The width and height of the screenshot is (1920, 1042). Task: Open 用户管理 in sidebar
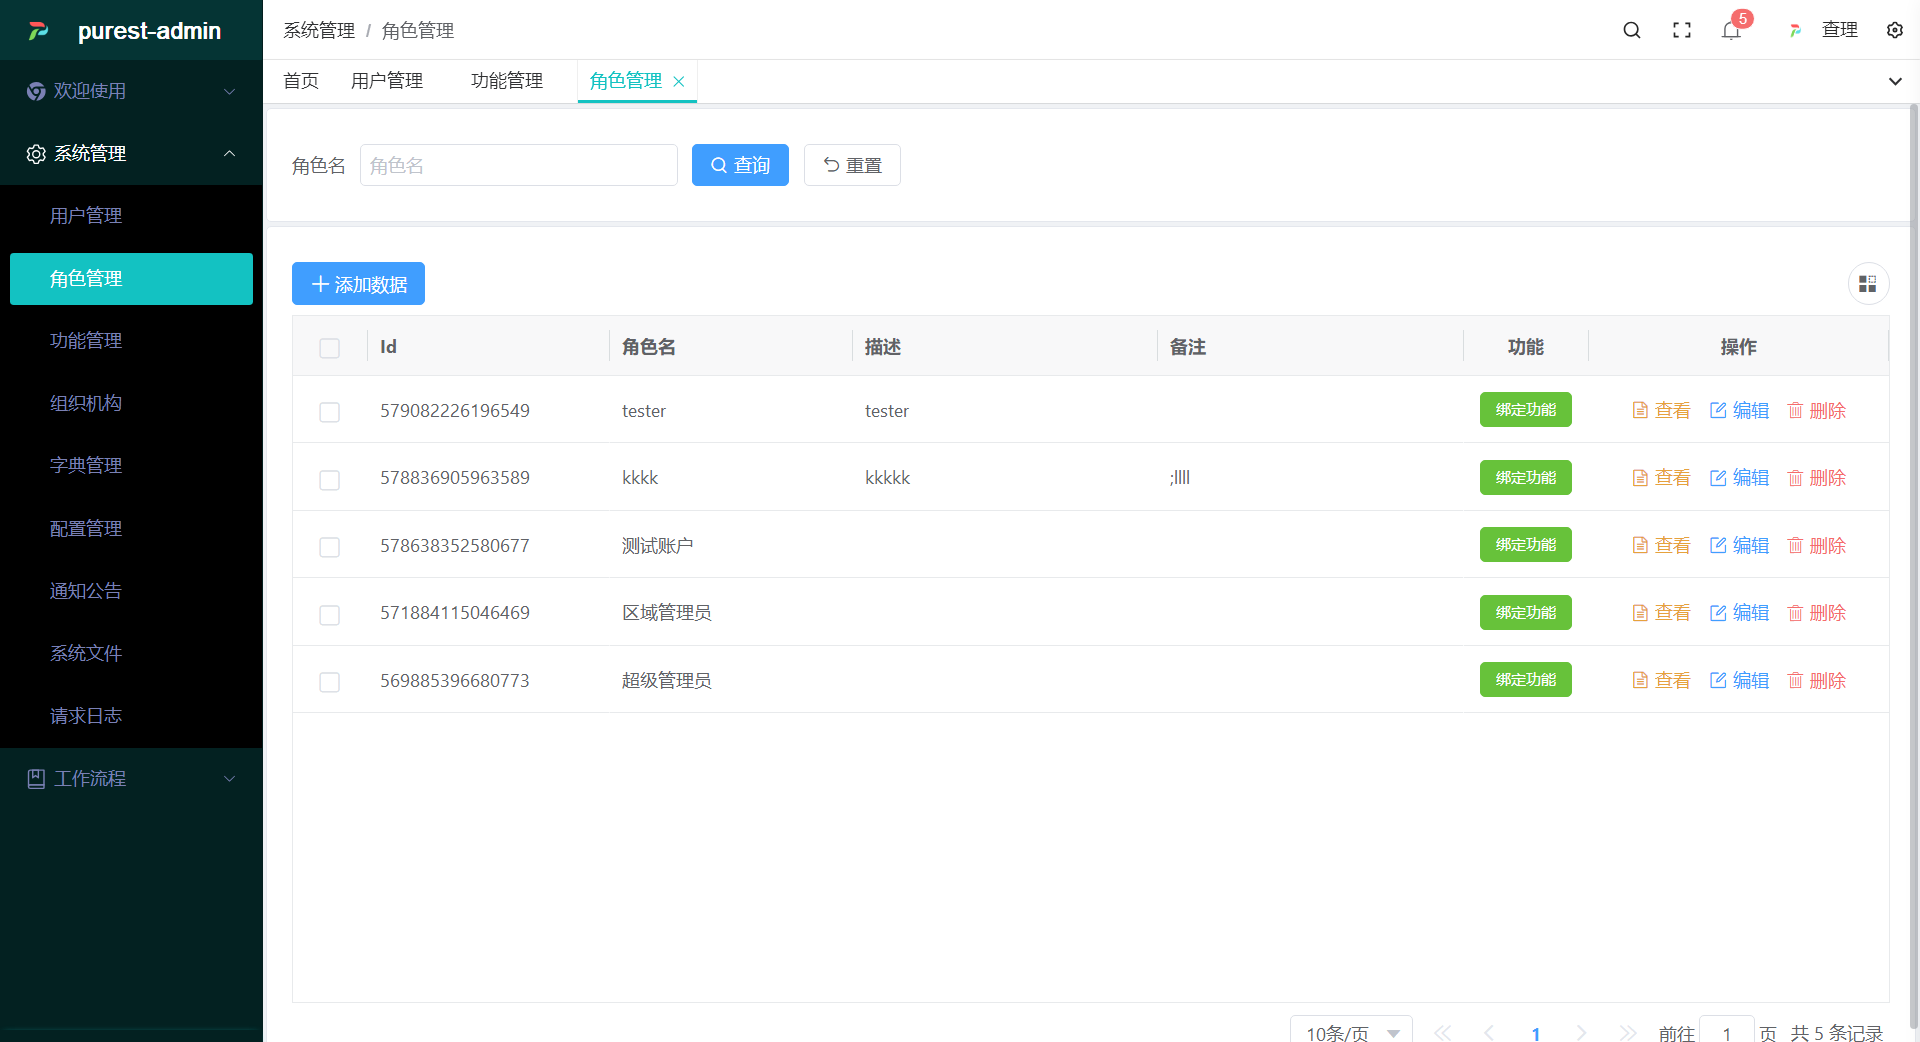(x=131, y=216)
